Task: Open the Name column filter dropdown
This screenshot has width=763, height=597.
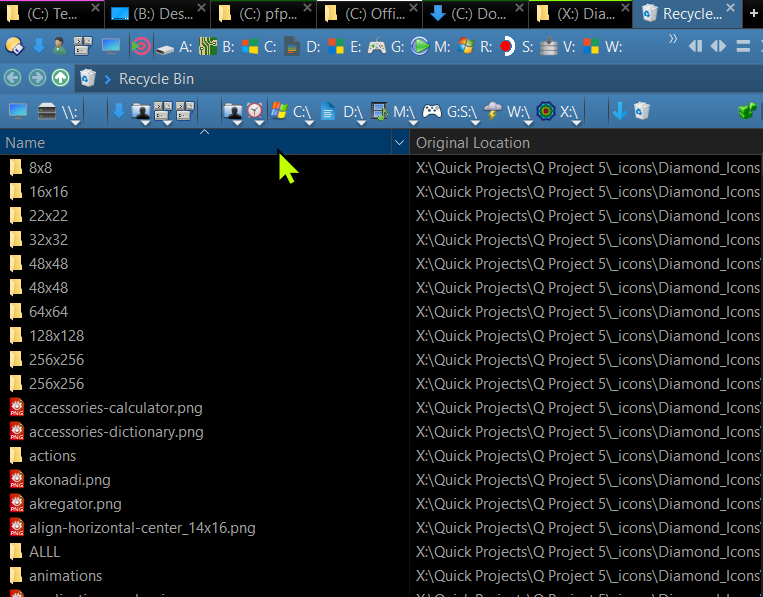Action: [x=399, y=143]
